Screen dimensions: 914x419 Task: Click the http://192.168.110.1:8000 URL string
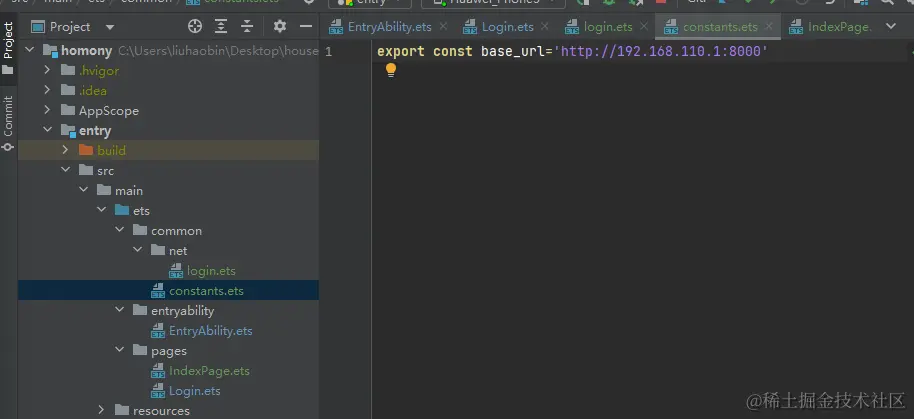pyautogui.click(x=661, y=51)
